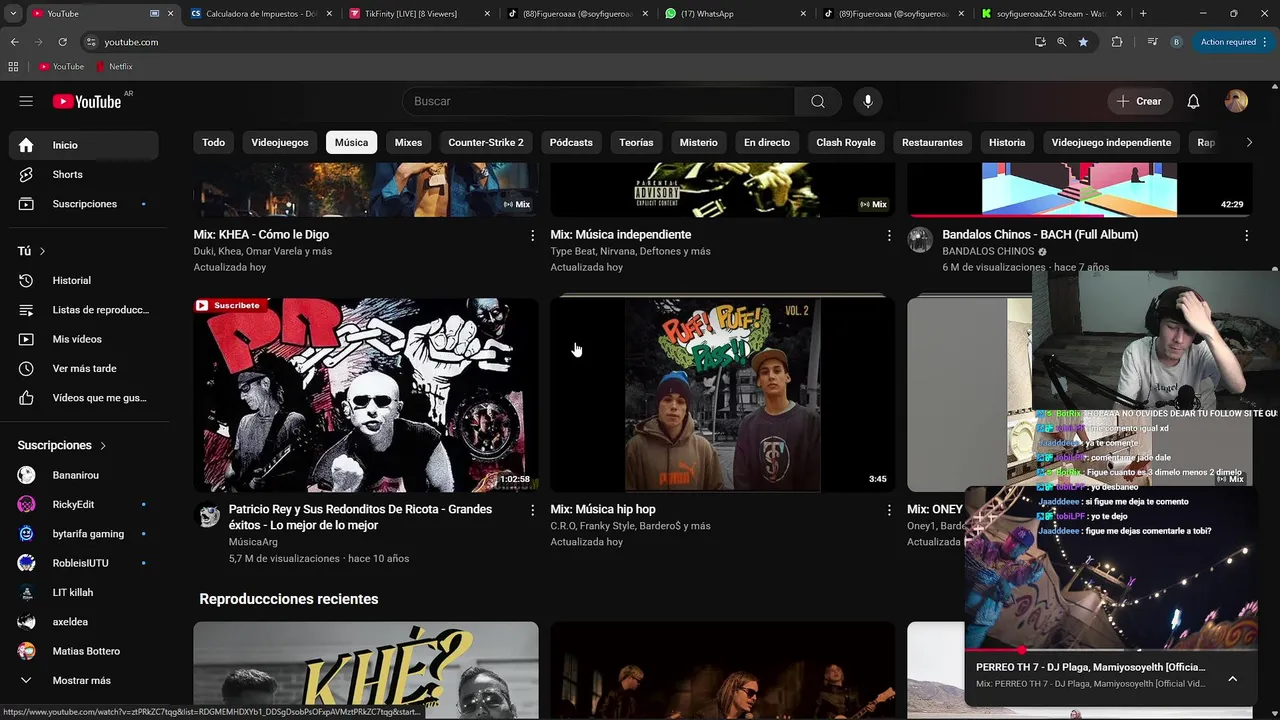
Task: Open Bananirou subscription channel
Action: (84, 475)
